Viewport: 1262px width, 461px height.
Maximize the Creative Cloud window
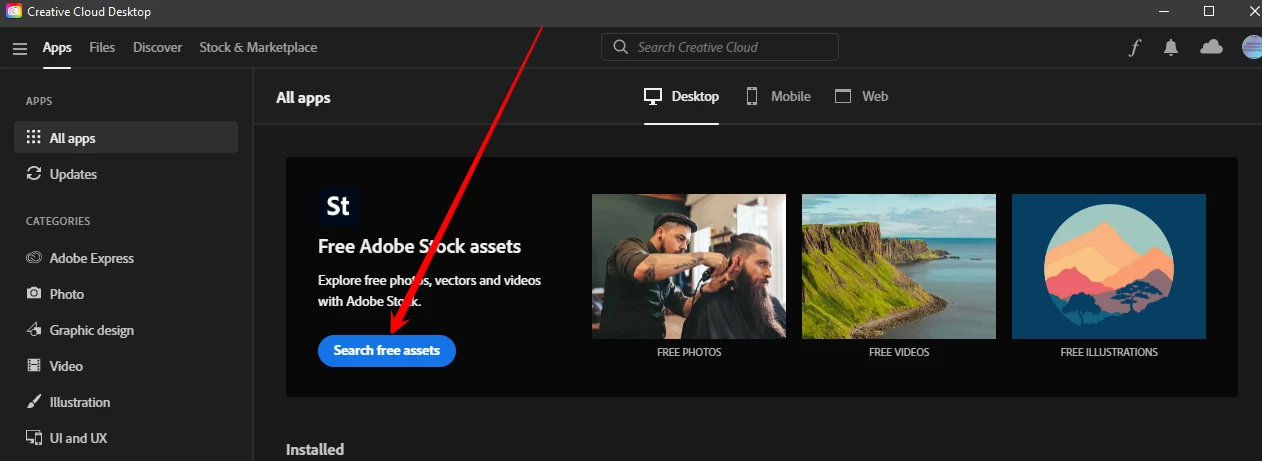[x=1209, y=11]
